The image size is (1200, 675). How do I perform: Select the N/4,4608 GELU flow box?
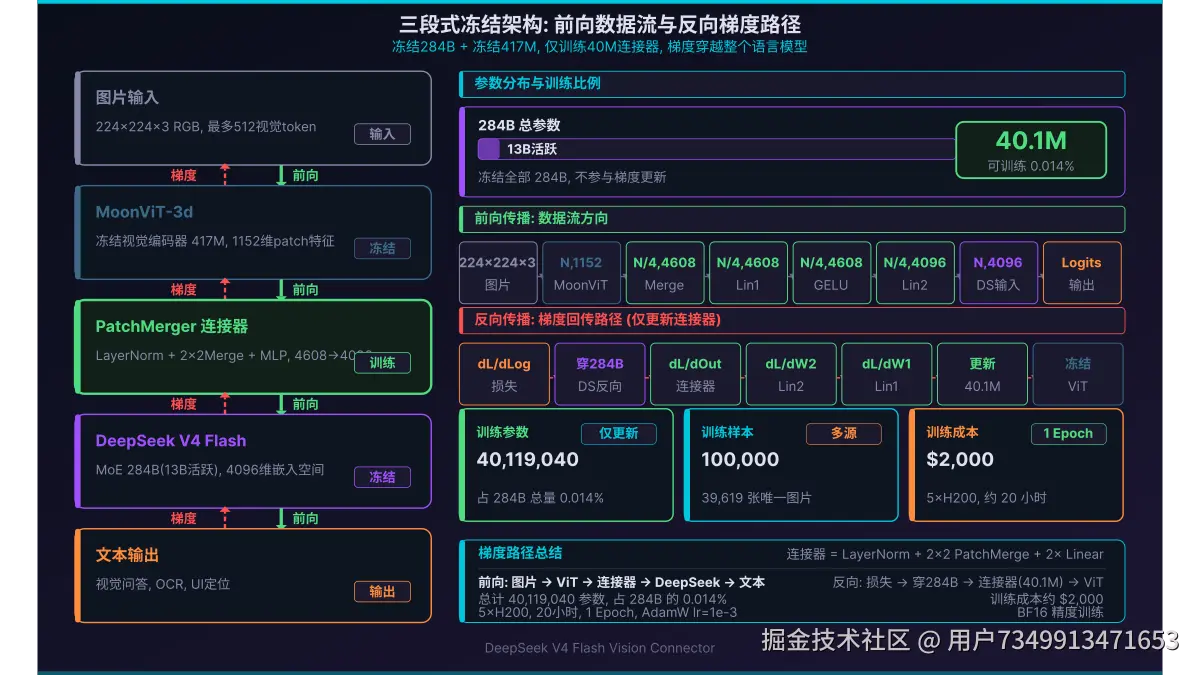831,273
